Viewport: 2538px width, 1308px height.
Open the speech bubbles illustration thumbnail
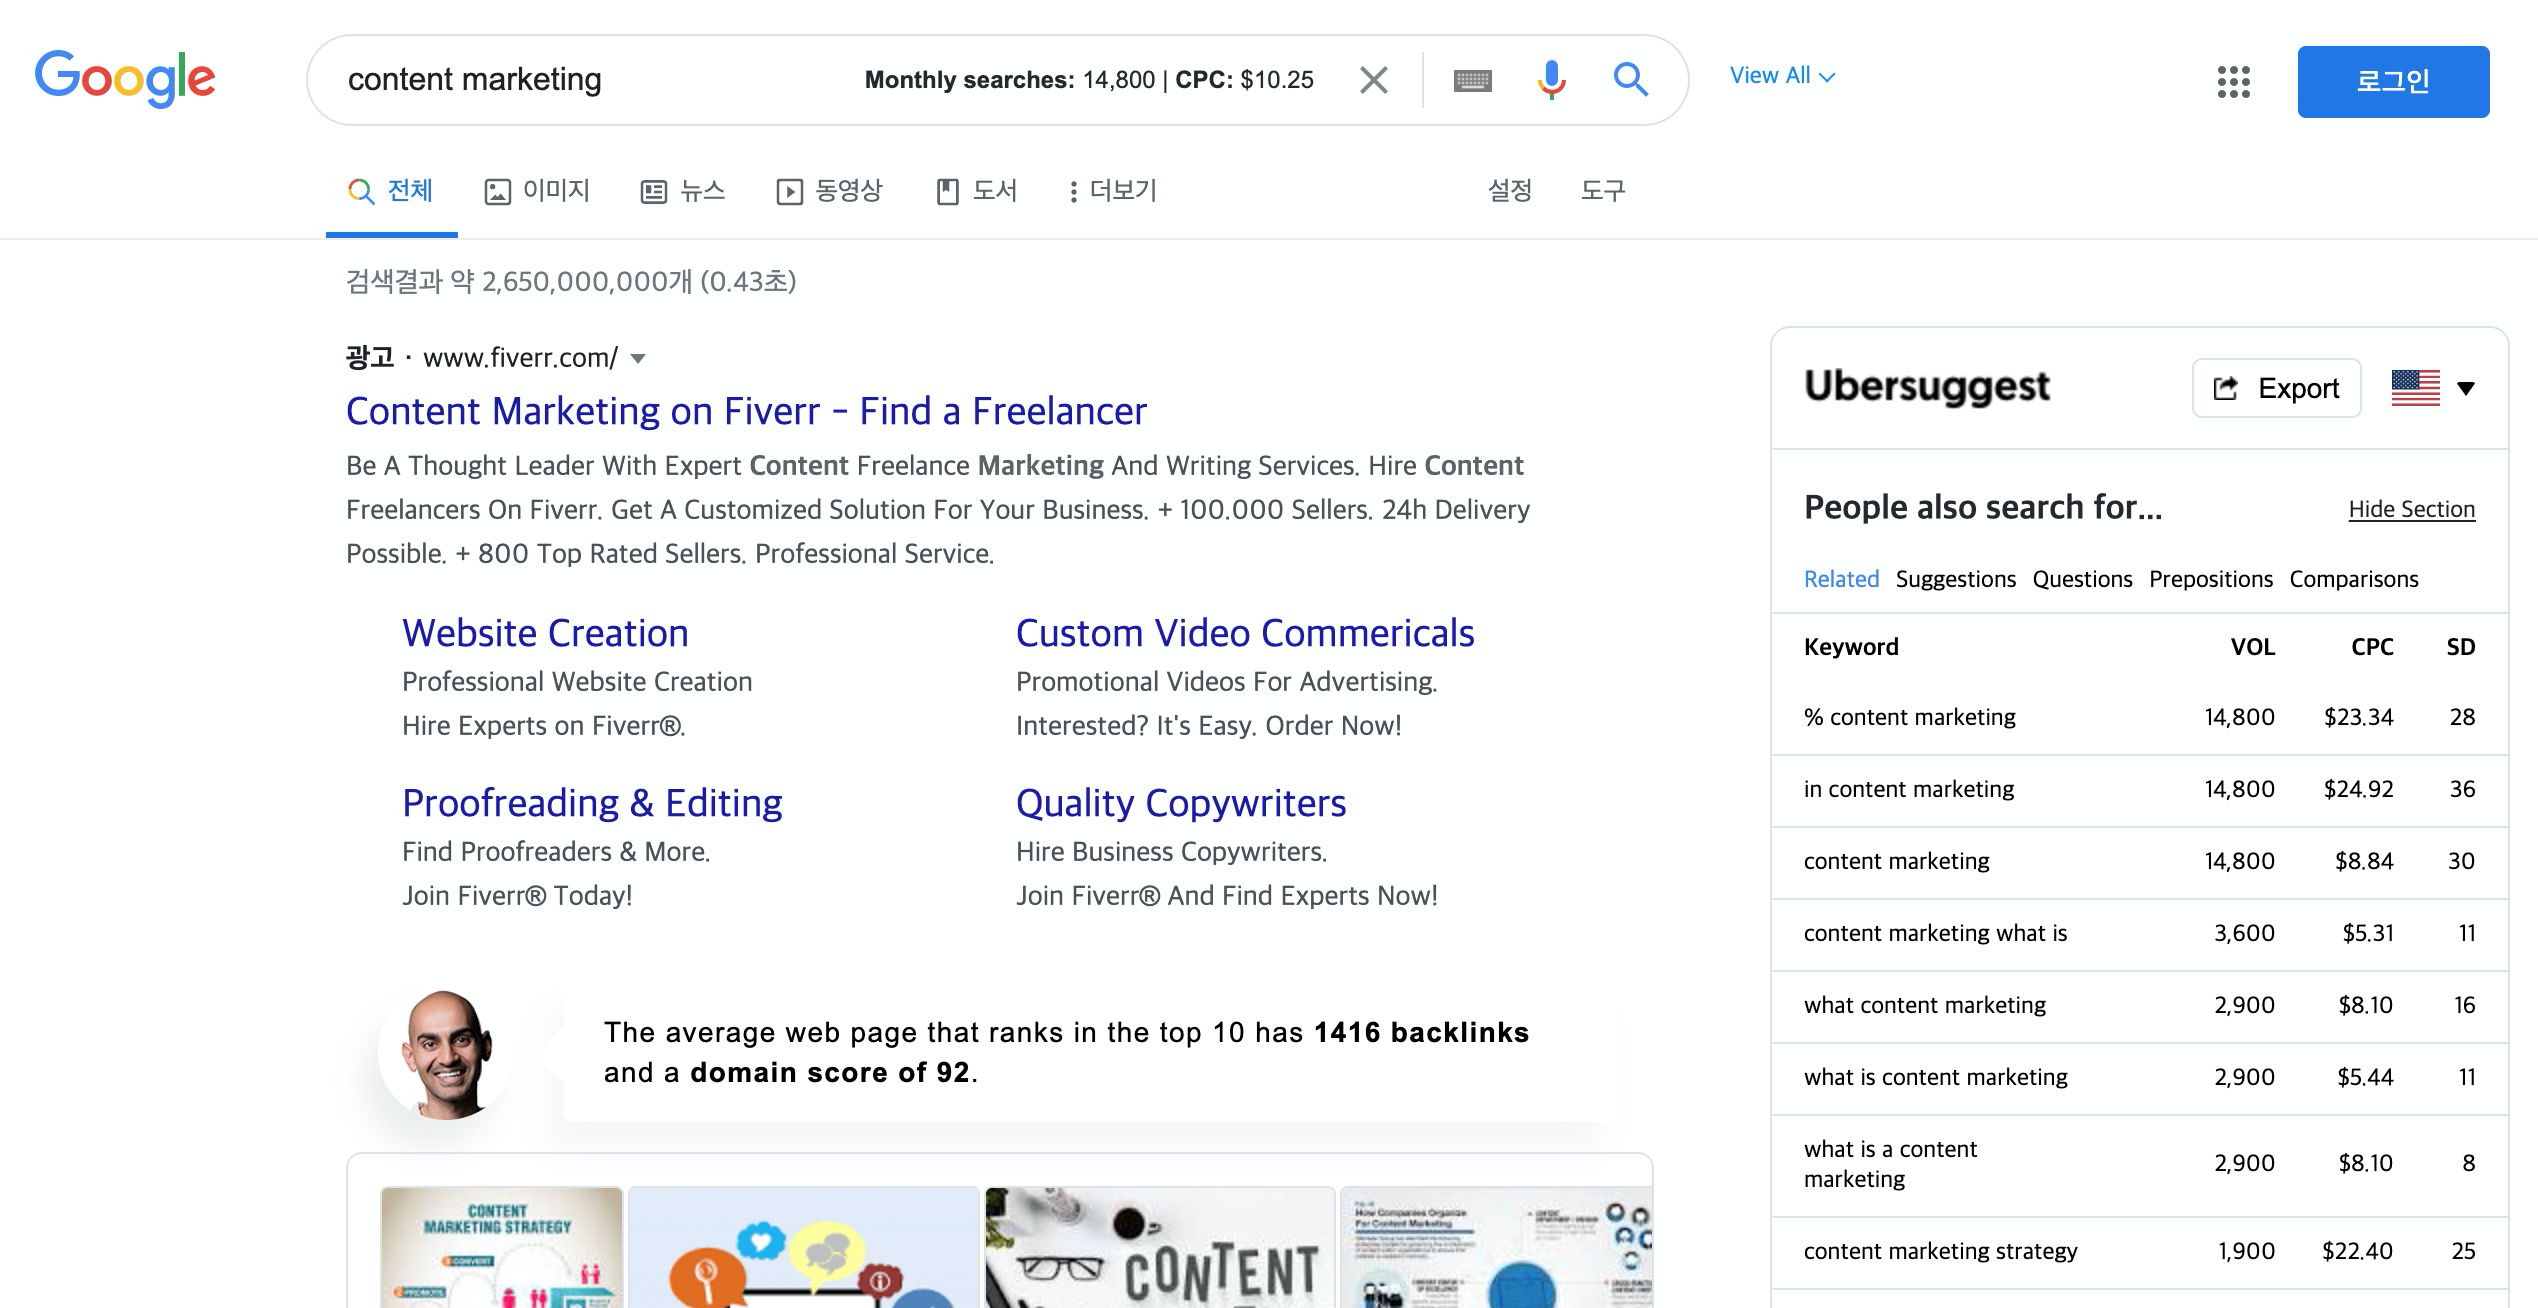(804, 1248)
